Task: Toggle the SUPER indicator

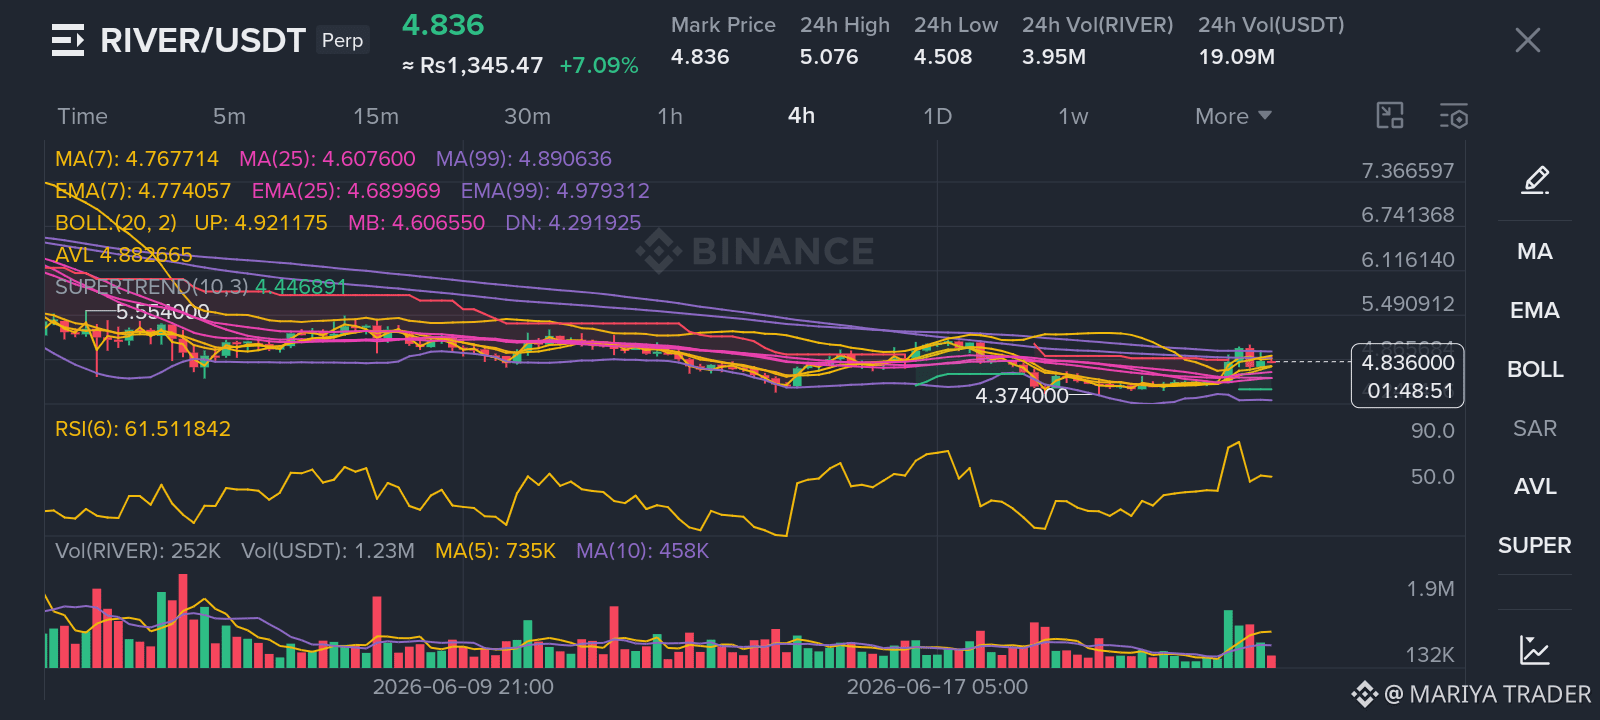Action: point(1535,545)
